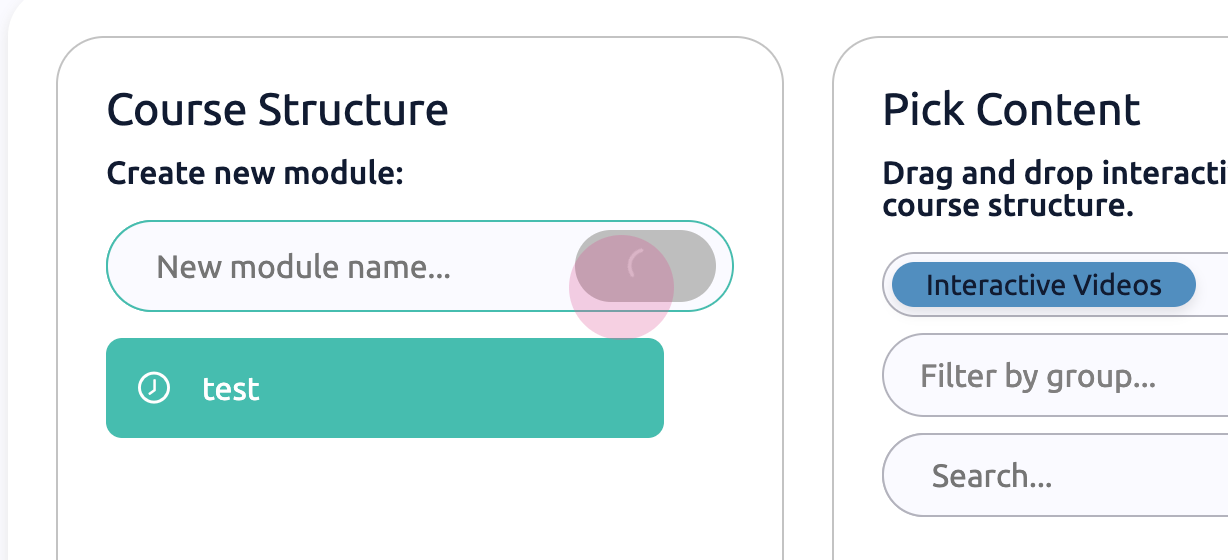This screenshot has height=560, width=1228.
Task: Focus the New module name field
Action: pos(340,266)
